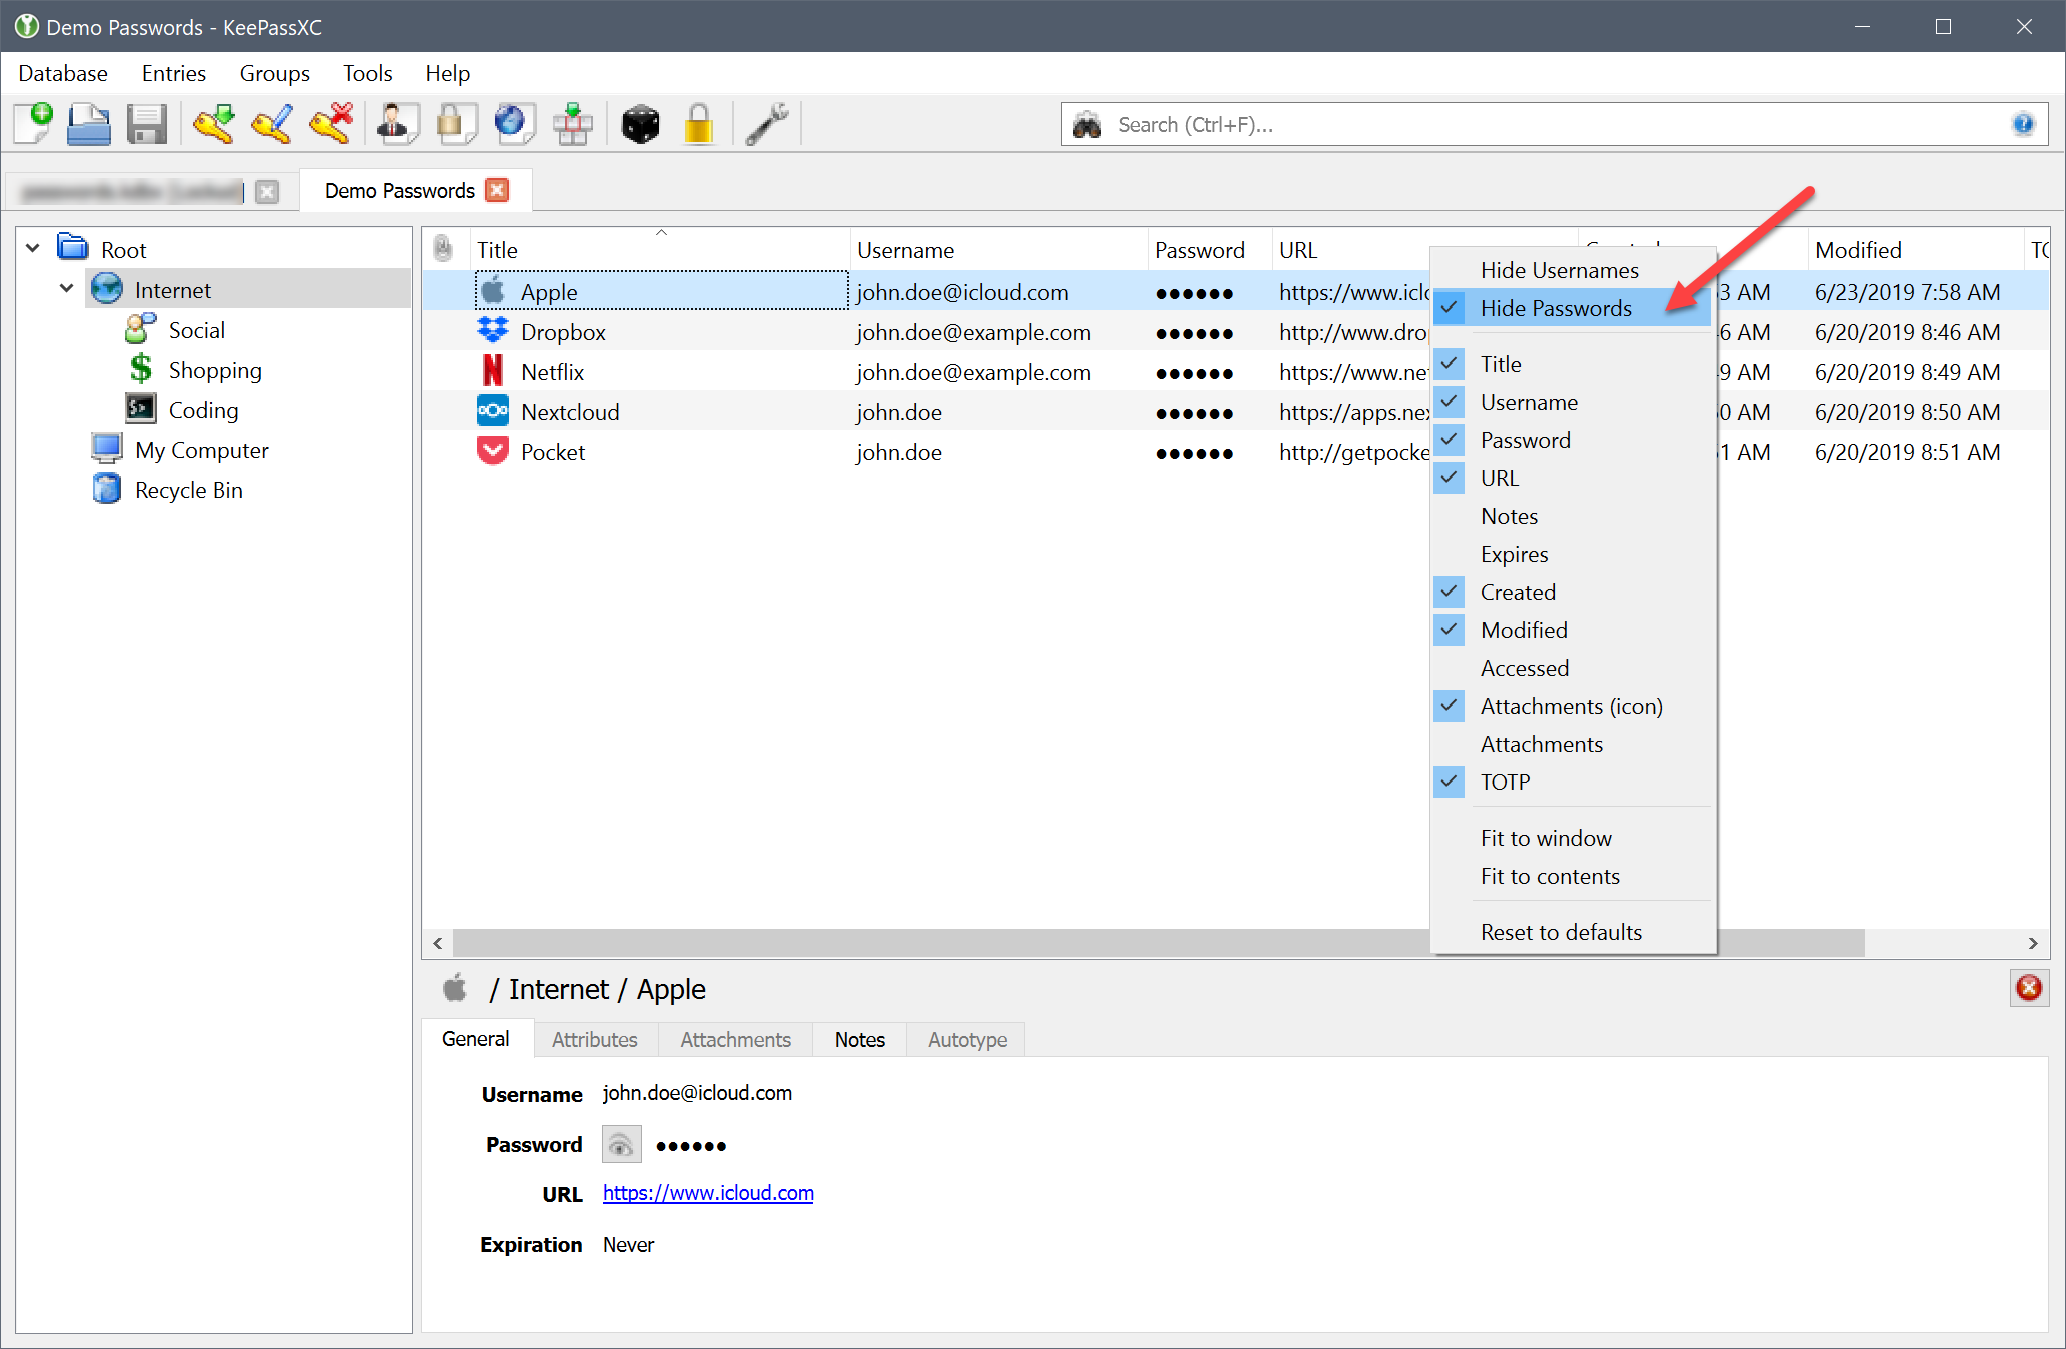2066x1349 pixels.
Task: Lock the database with the padlock toolbar icon
Action: (699, 123)
